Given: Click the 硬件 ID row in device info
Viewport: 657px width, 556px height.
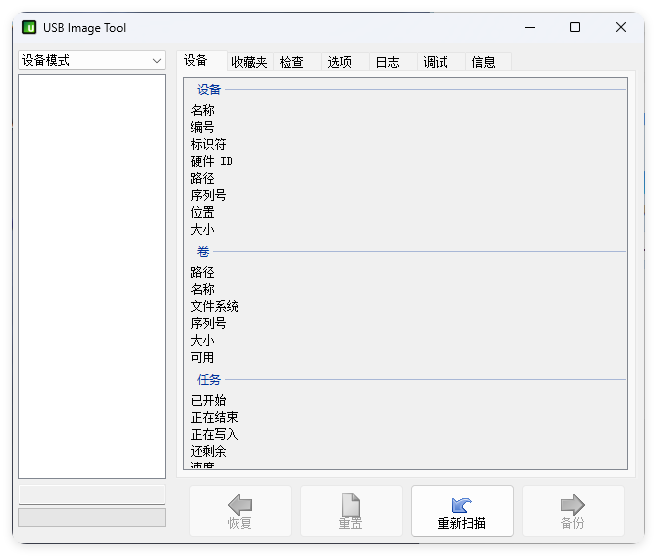Looking at the screenshot, I should point(212,161).
